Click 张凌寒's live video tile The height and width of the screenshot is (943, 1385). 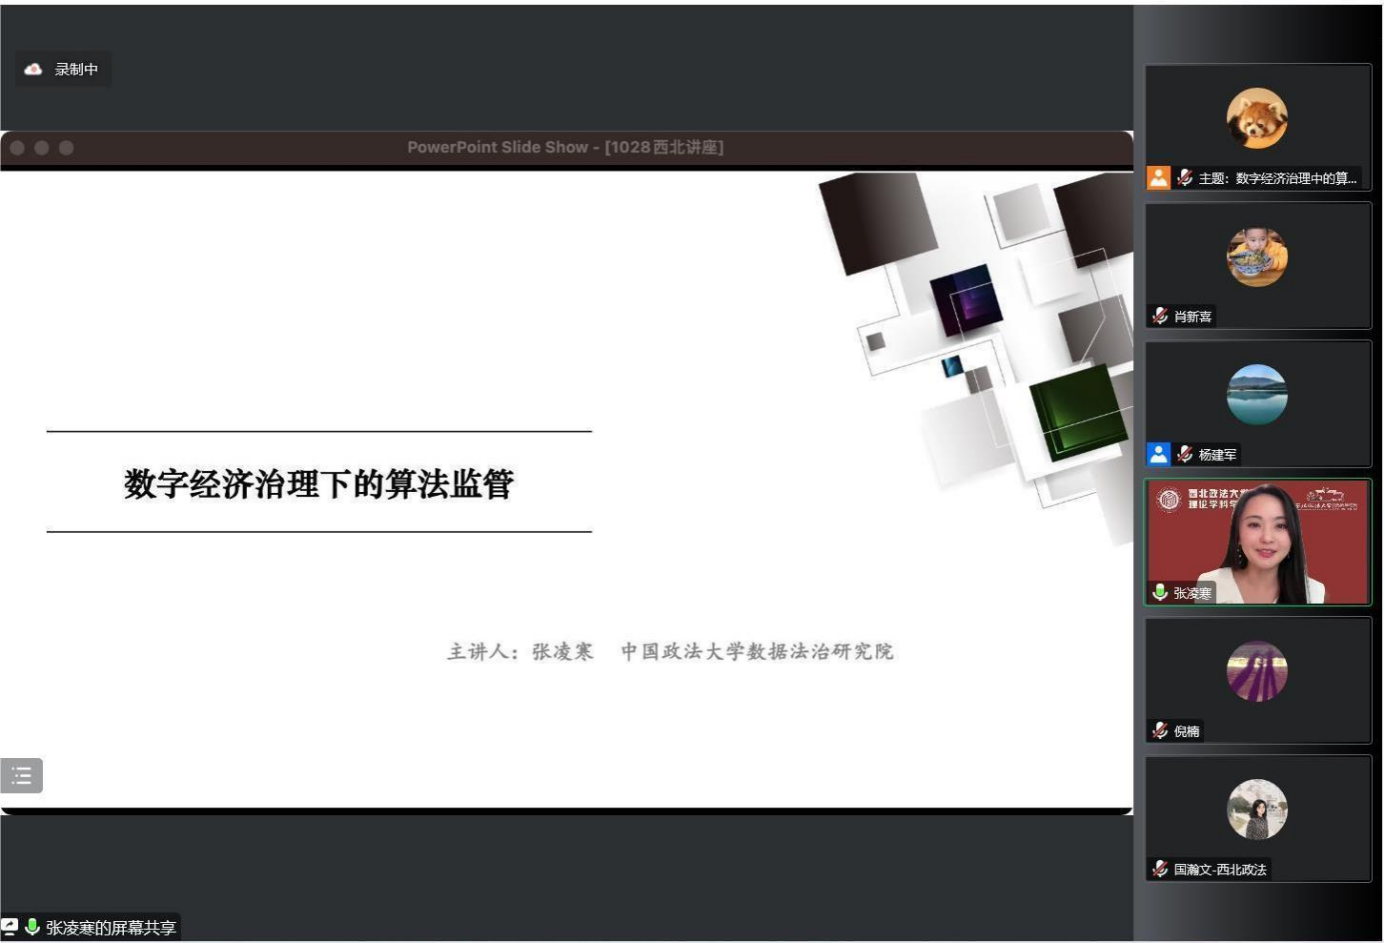coord(1257,541)
